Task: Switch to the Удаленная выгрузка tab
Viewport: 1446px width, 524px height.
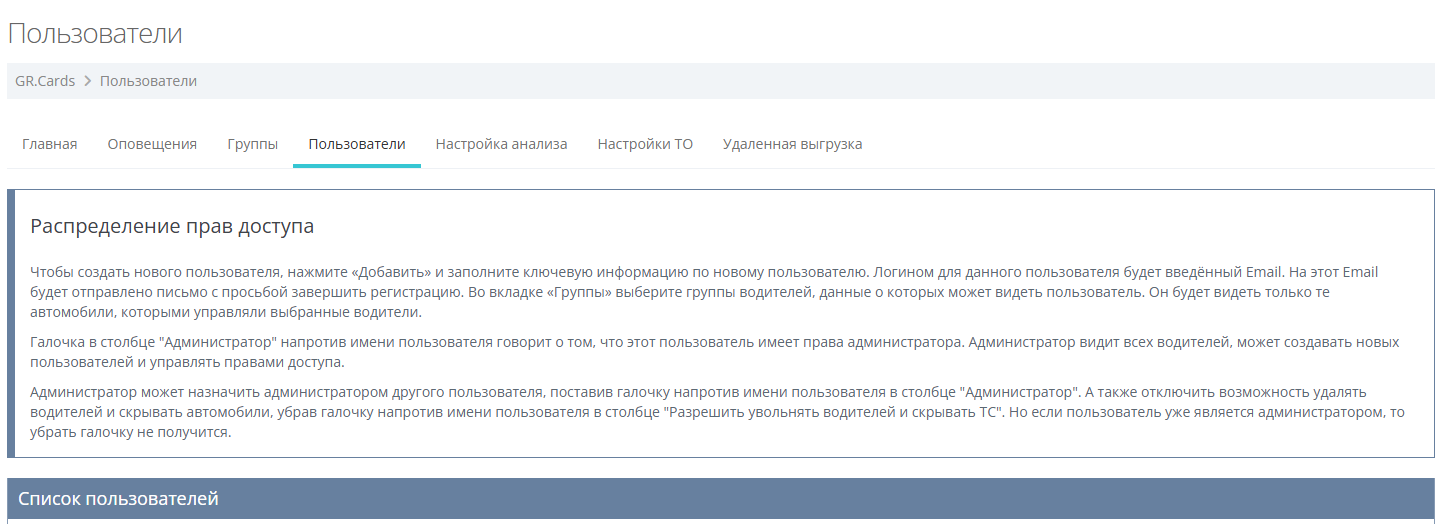Action: point(792,144)
